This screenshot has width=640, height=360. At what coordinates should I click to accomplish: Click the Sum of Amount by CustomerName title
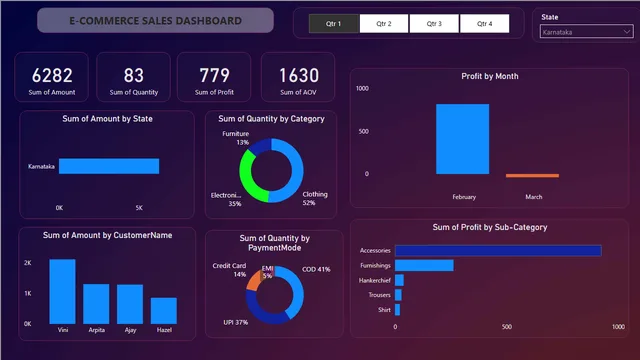pyautogui.click(x=107, y=235)
